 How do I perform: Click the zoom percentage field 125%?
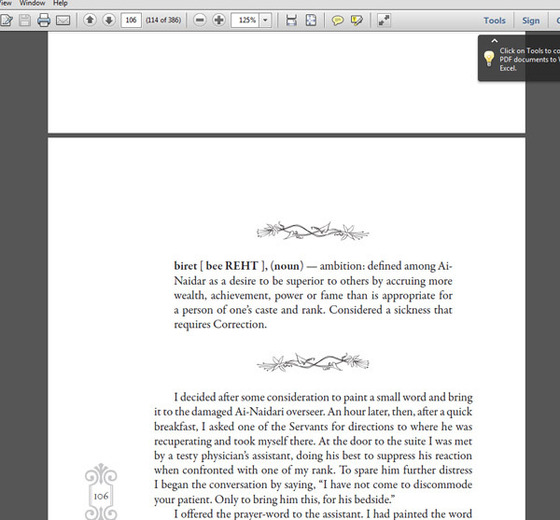pos(245,20)
